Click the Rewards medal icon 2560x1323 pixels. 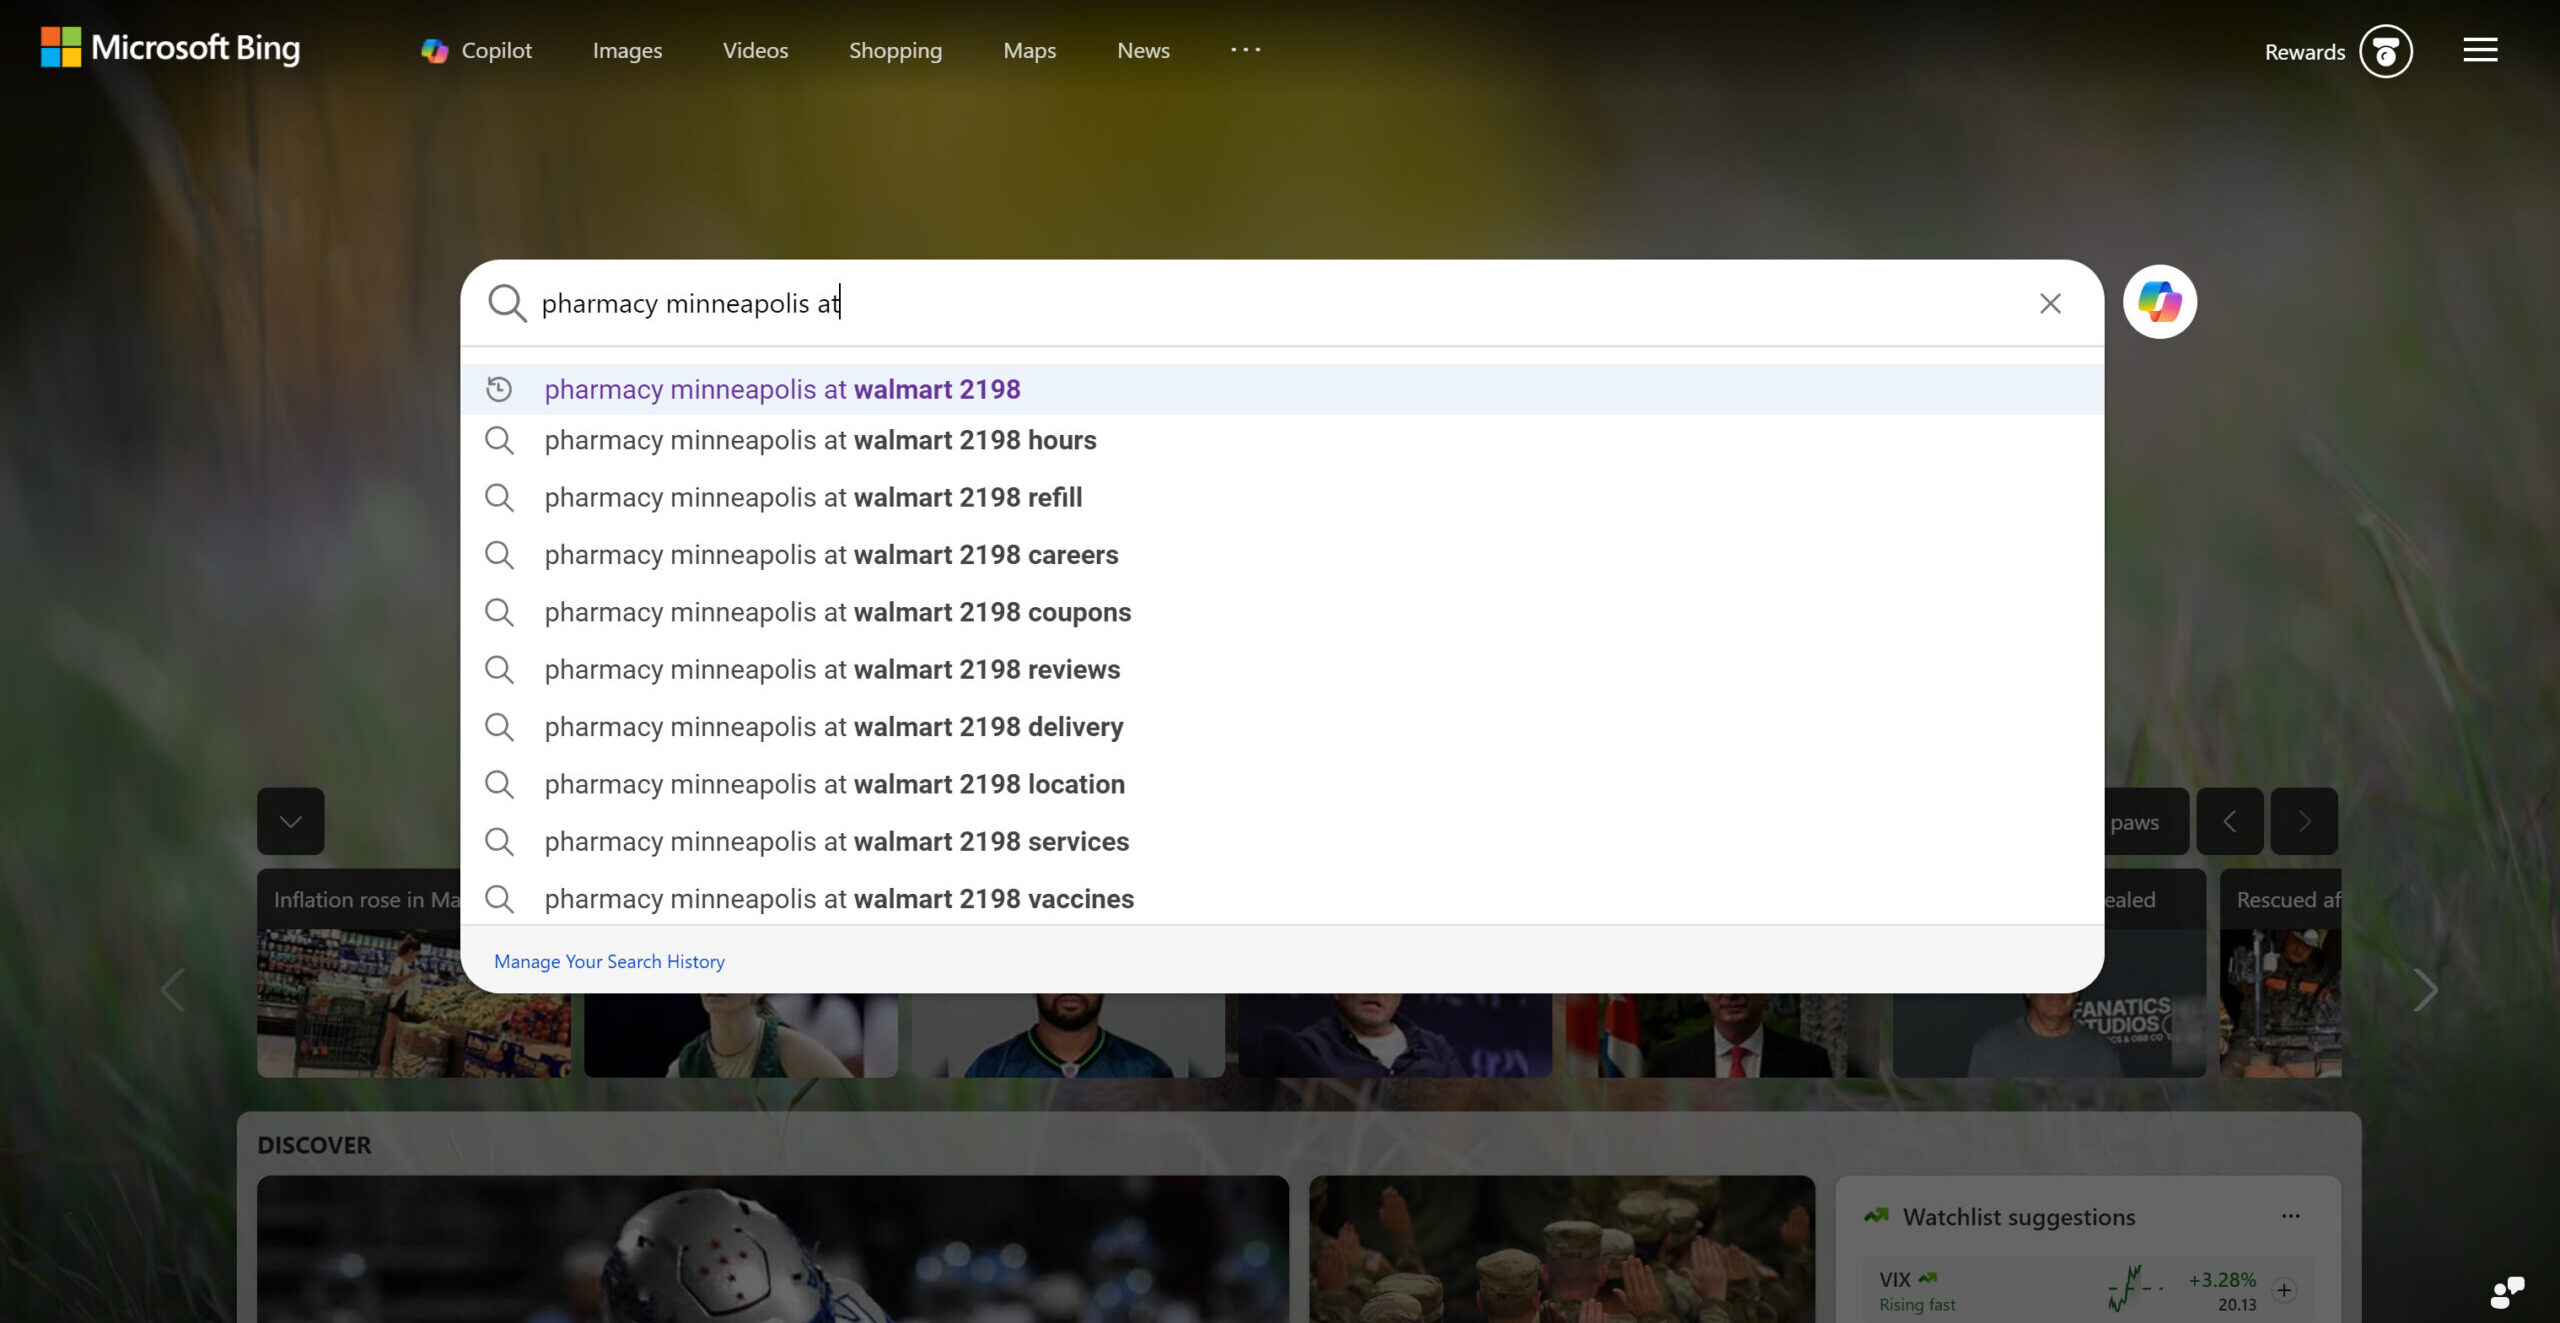[x=2386, y=51]
